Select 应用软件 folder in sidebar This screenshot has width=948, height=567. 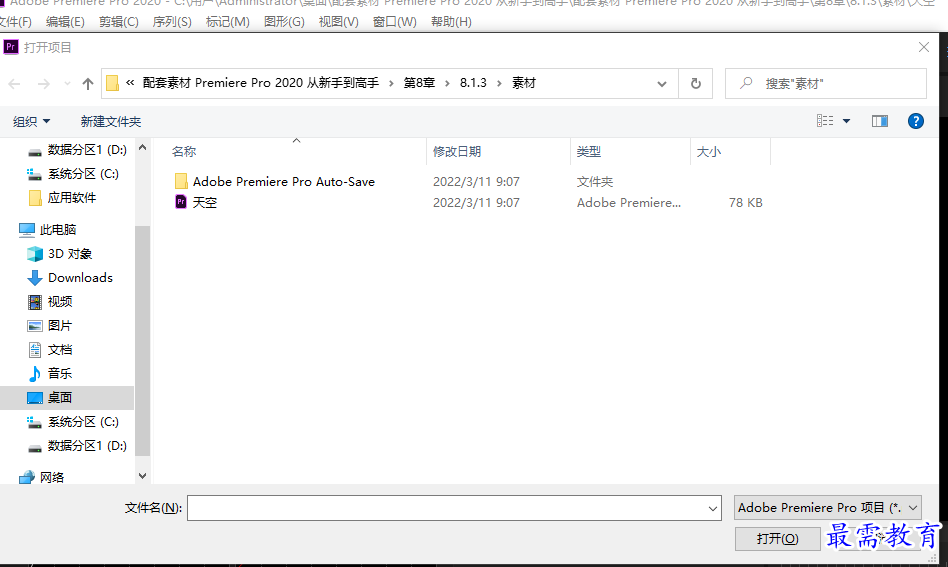coord(71,198)
